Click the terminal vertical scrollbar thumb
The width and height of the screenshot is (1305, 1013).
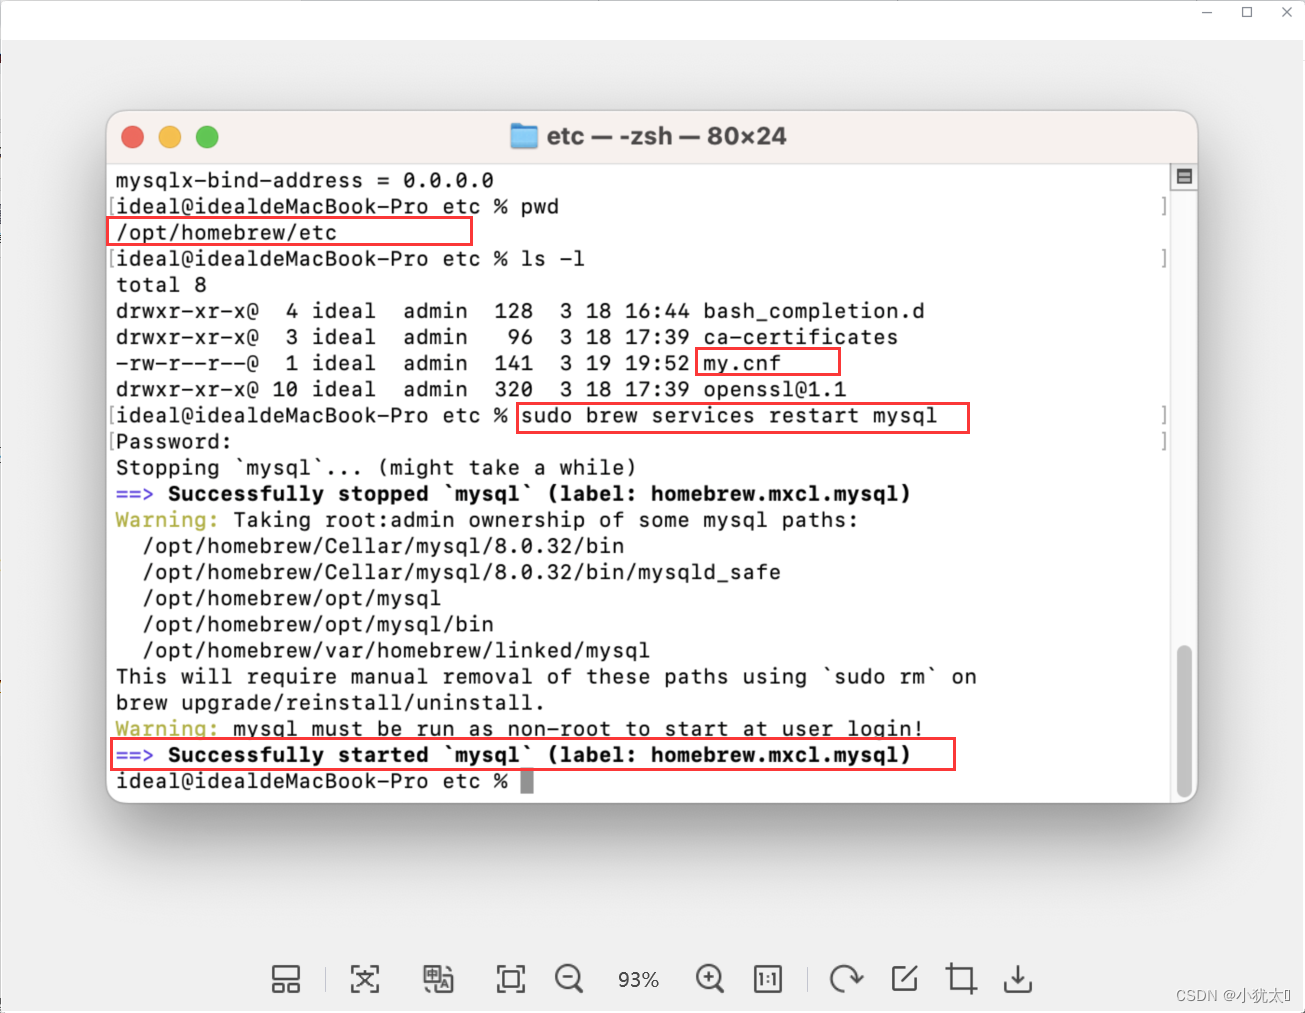click(1184, 719)
